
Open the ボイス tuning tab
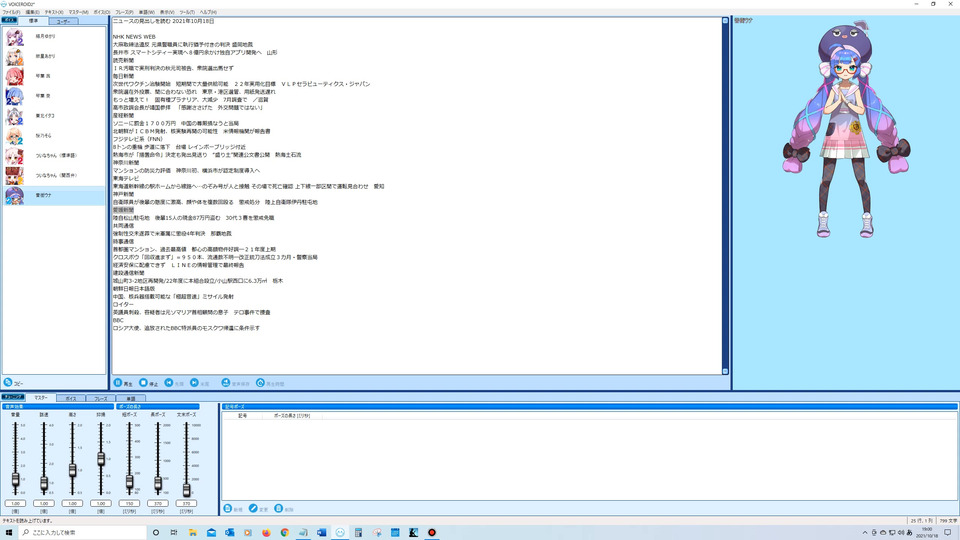[70, 399]
